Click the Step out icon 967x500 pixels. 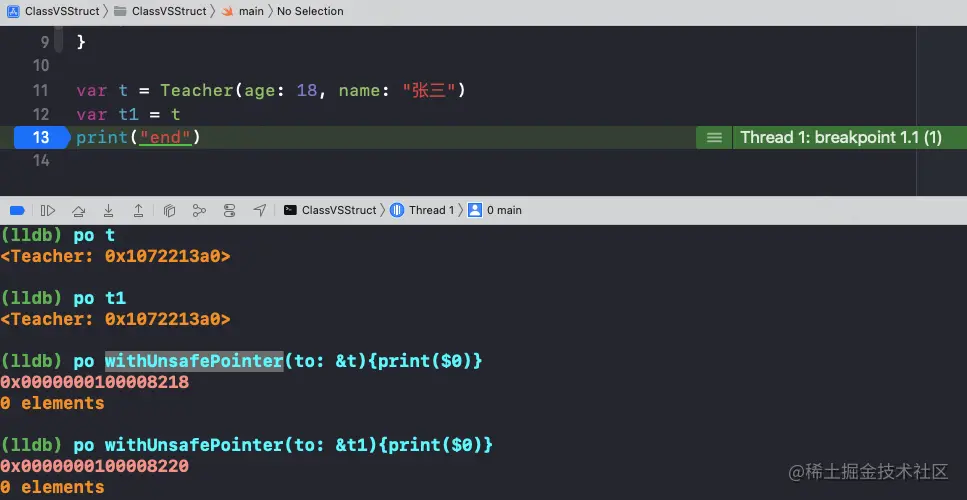tap(139, 210)
